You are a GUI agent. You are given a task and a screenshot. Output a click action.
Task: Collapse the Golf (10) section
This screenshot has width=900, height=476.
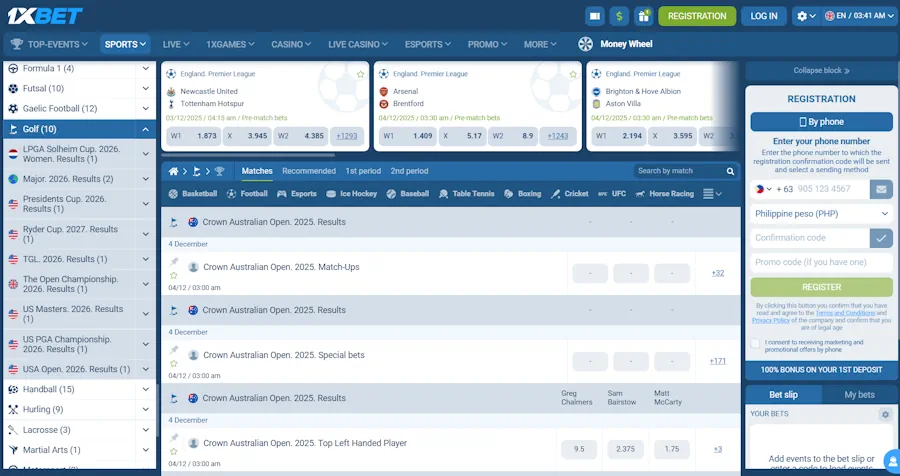pos(146,129)
